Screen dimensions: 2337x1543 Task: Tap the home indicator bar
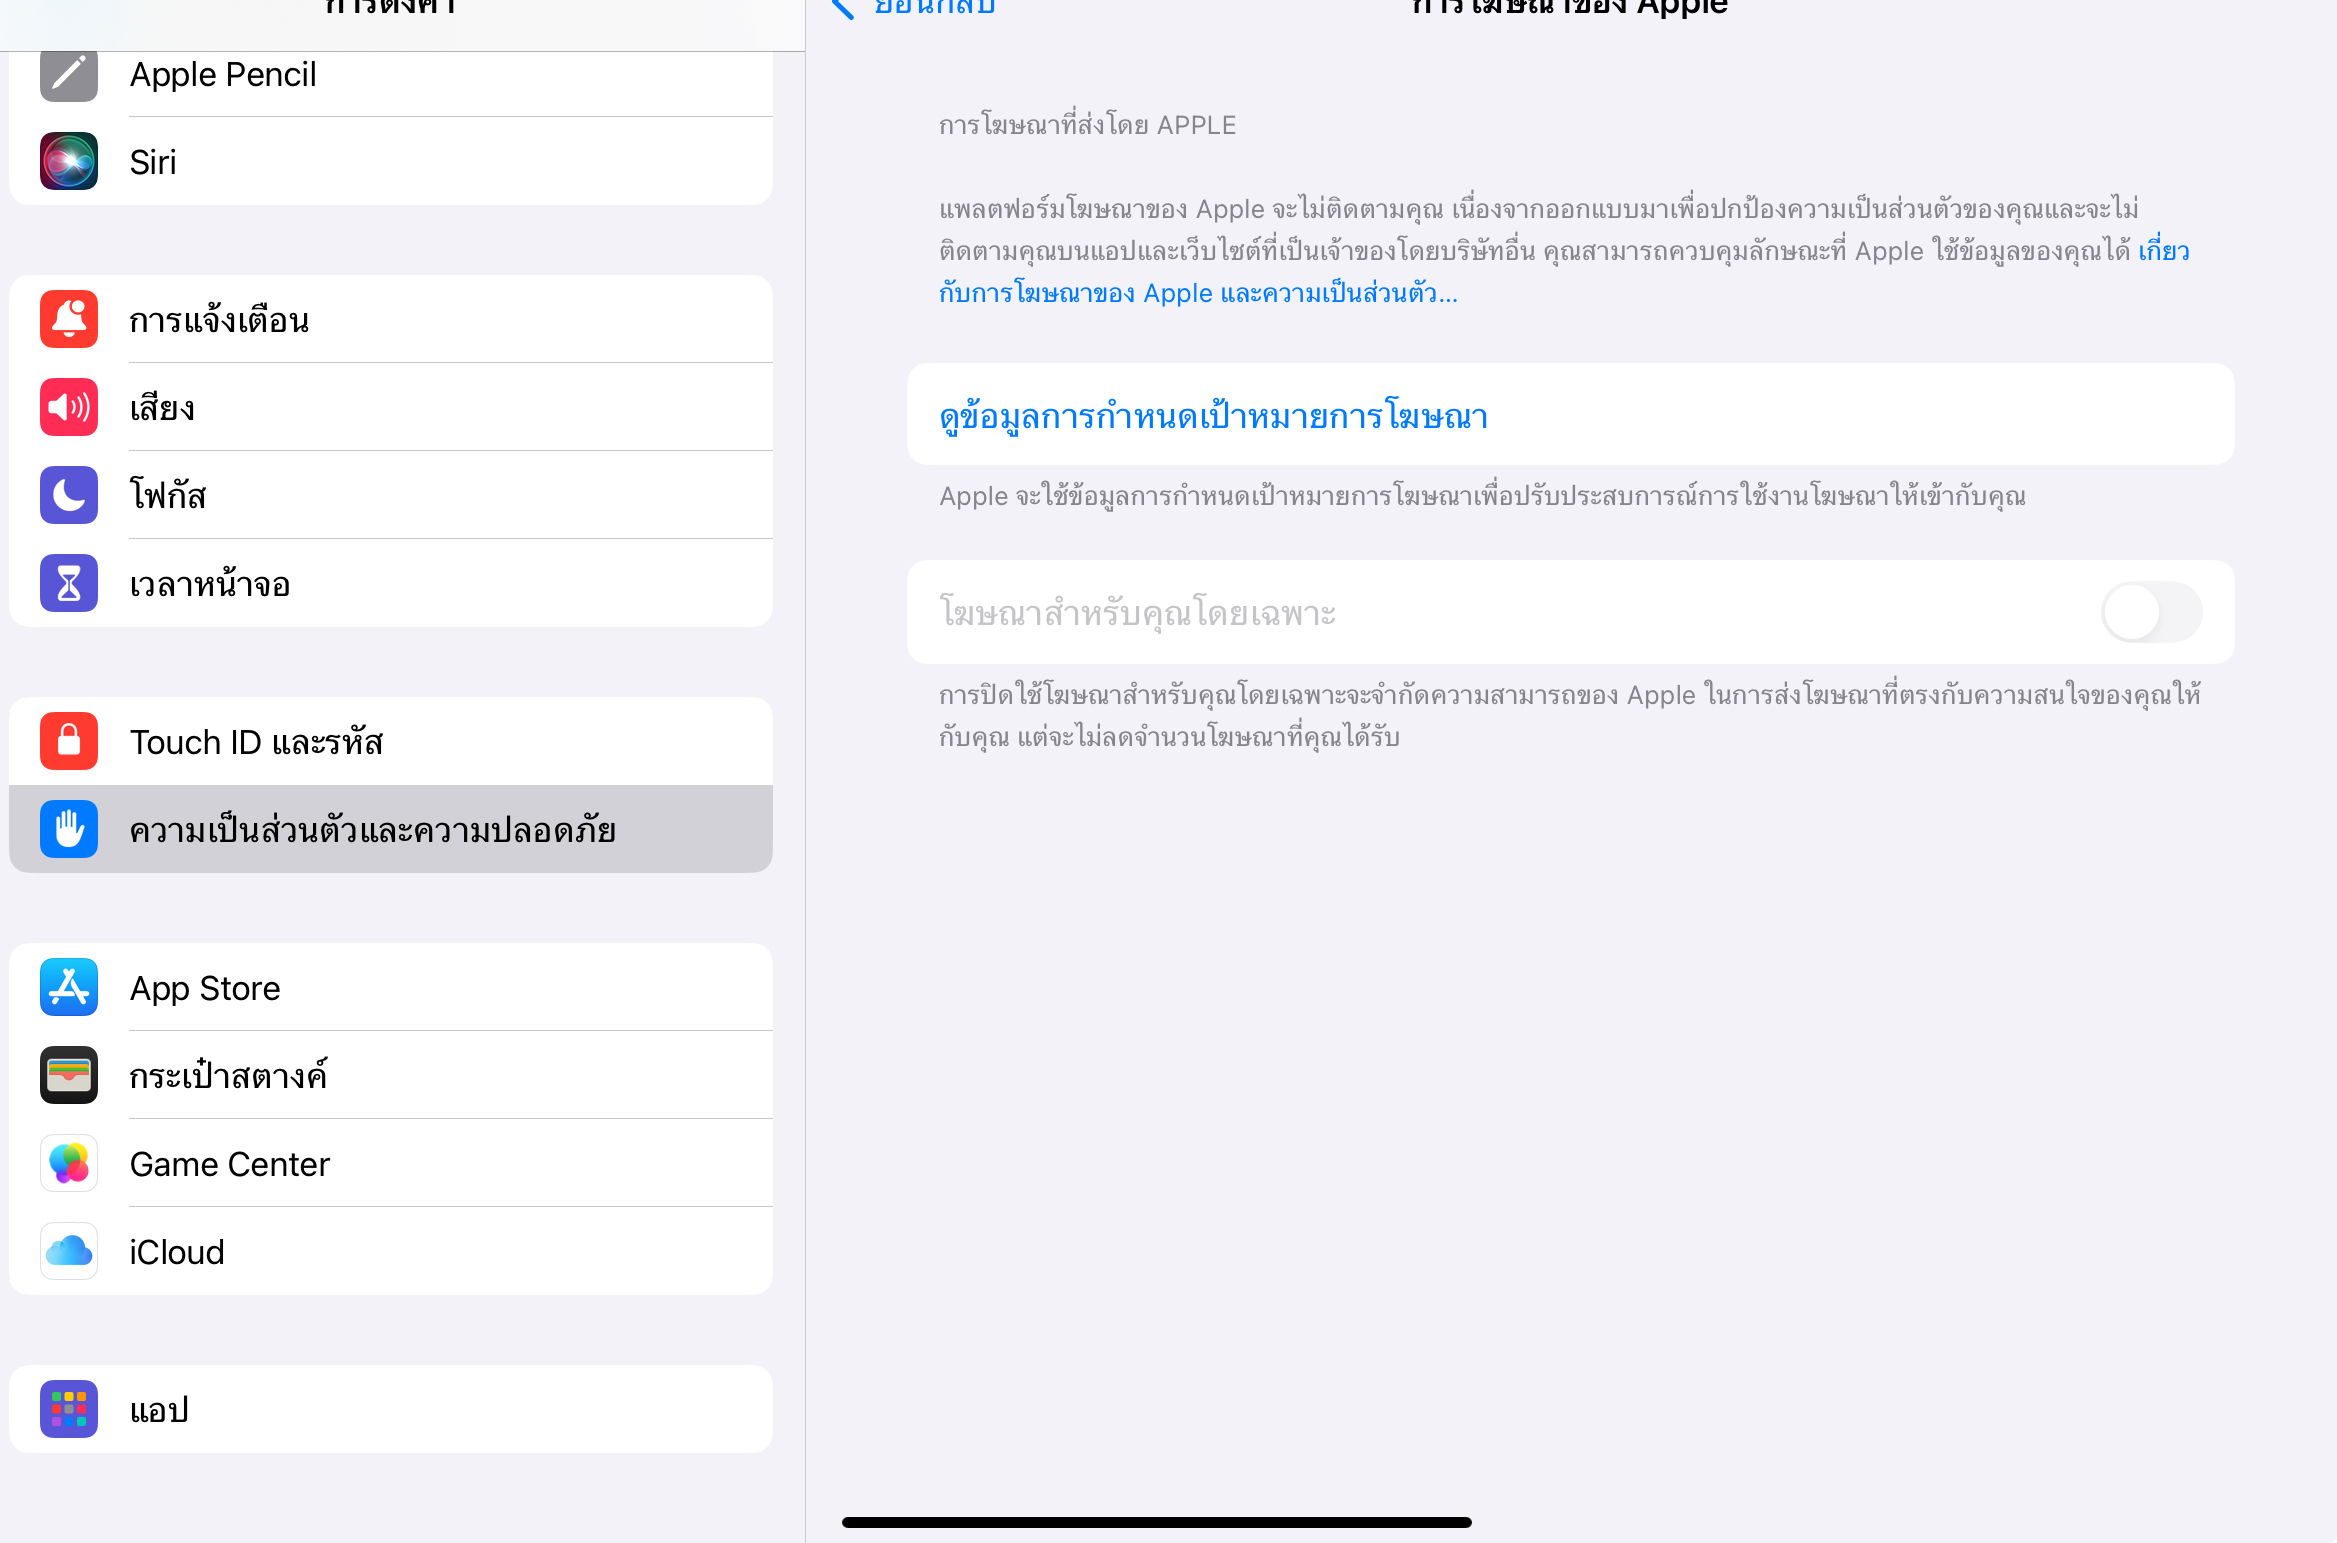[1156, 1522]
